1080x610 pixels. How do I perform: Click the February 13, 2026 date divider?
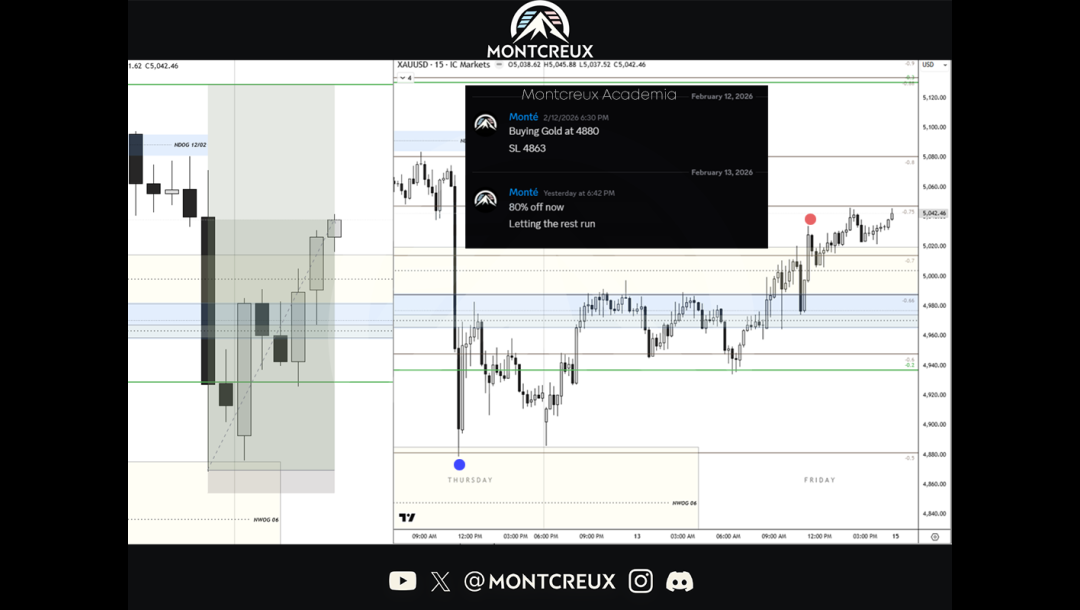point(722,172)
